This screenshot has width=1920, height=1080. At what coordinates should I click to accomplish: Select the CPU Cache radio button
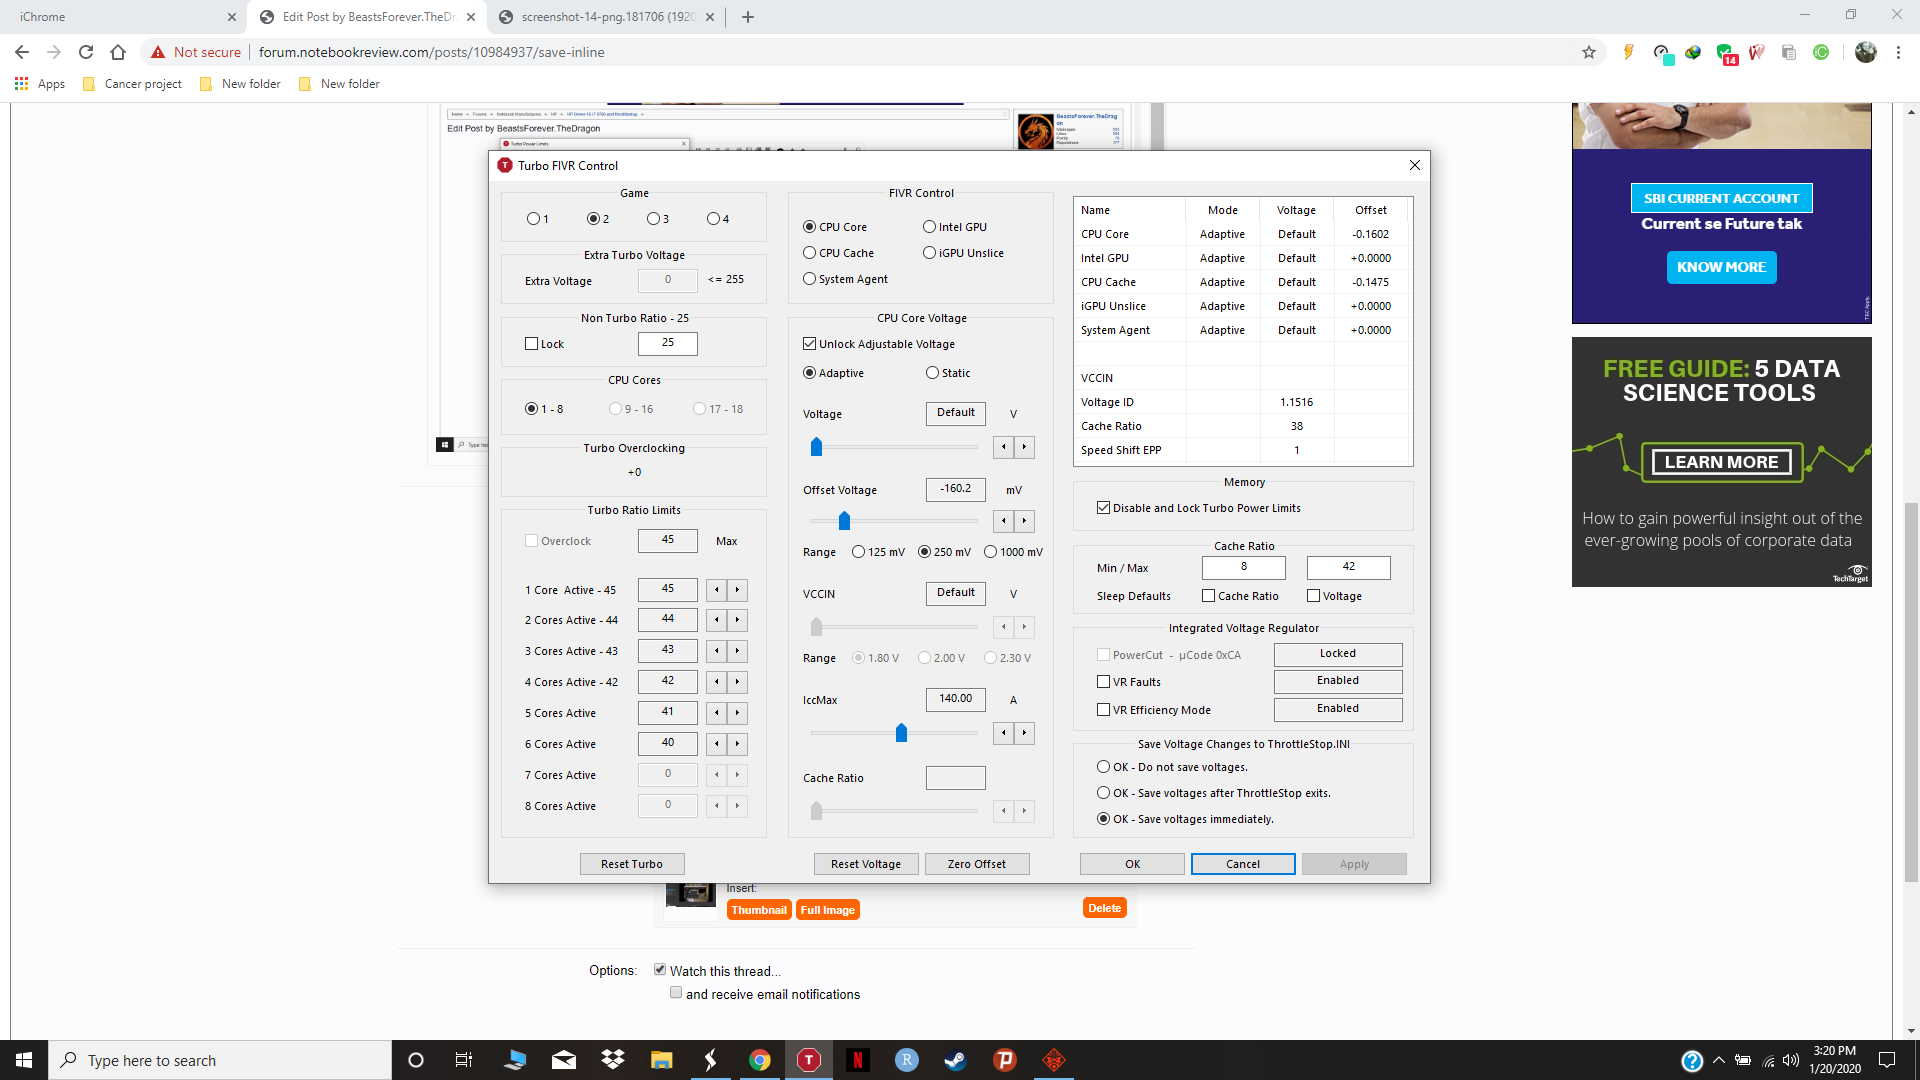pos(810,253)
